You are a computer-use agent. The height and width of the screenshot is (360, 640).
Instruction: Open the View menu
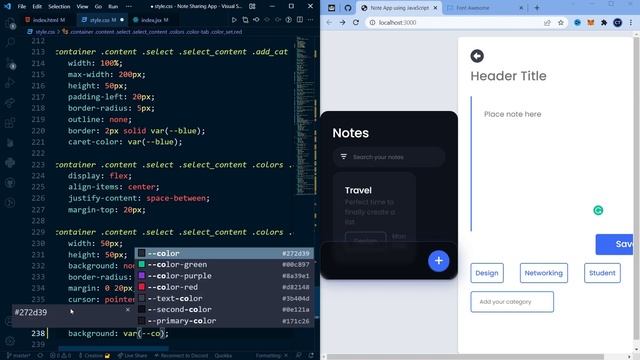click(x=82, y=7)
